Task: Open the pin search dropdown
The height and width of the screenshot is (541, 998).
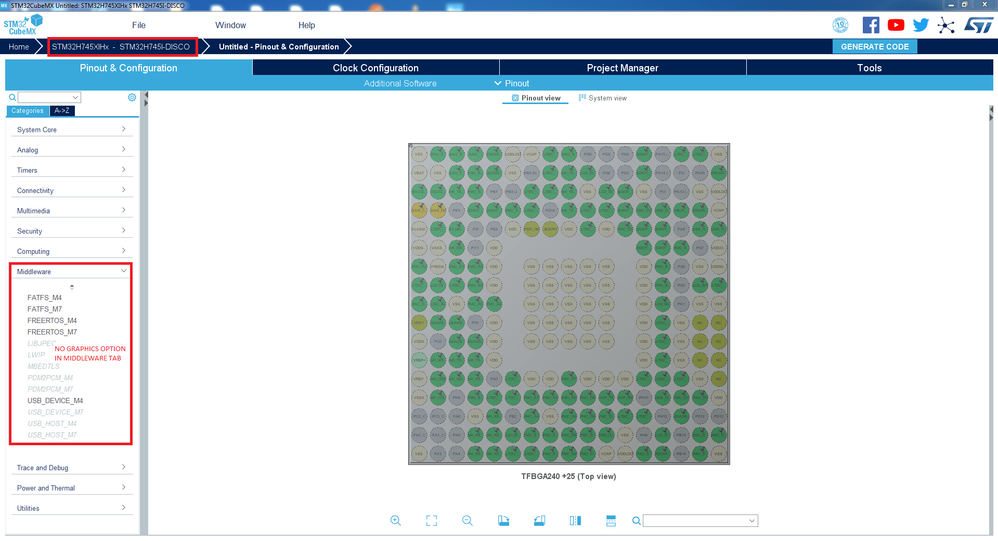Action: click(x=752, y=521)
